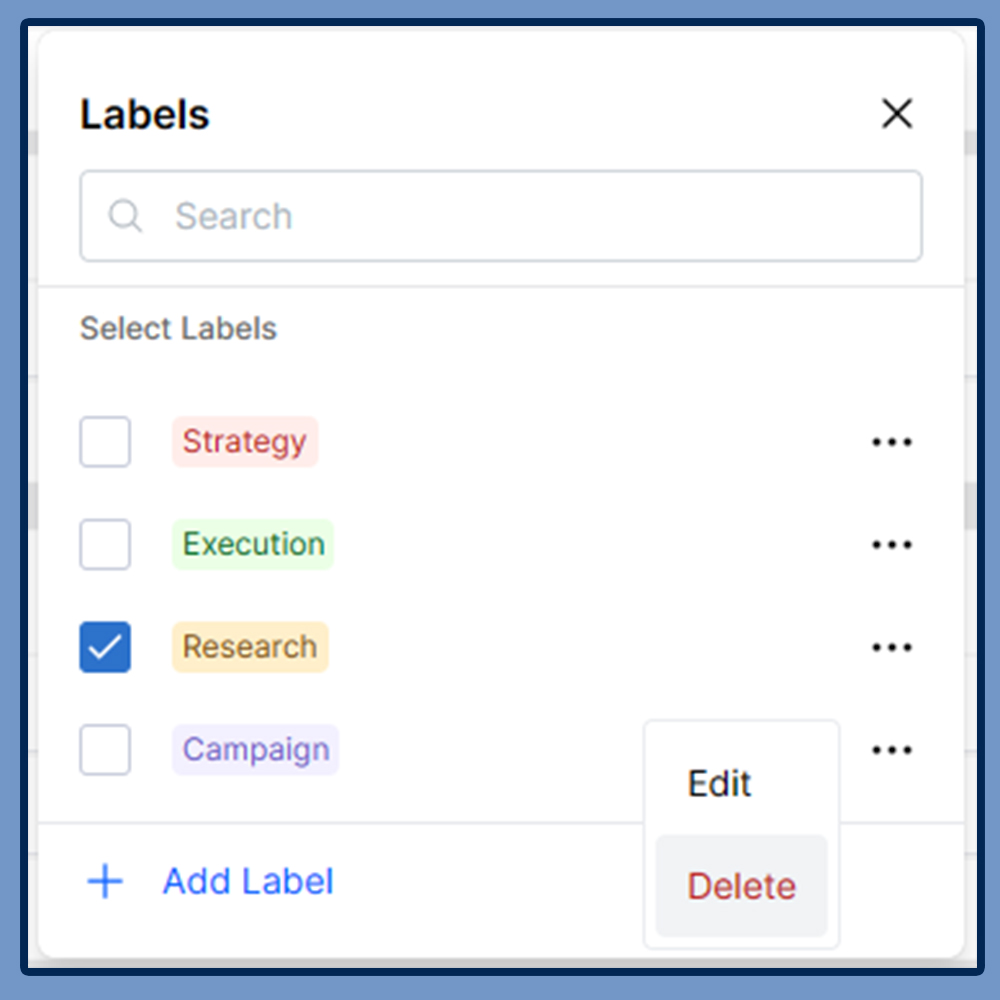Open more options for Research label
The image size is (1000, 1000).
[891, 648]
